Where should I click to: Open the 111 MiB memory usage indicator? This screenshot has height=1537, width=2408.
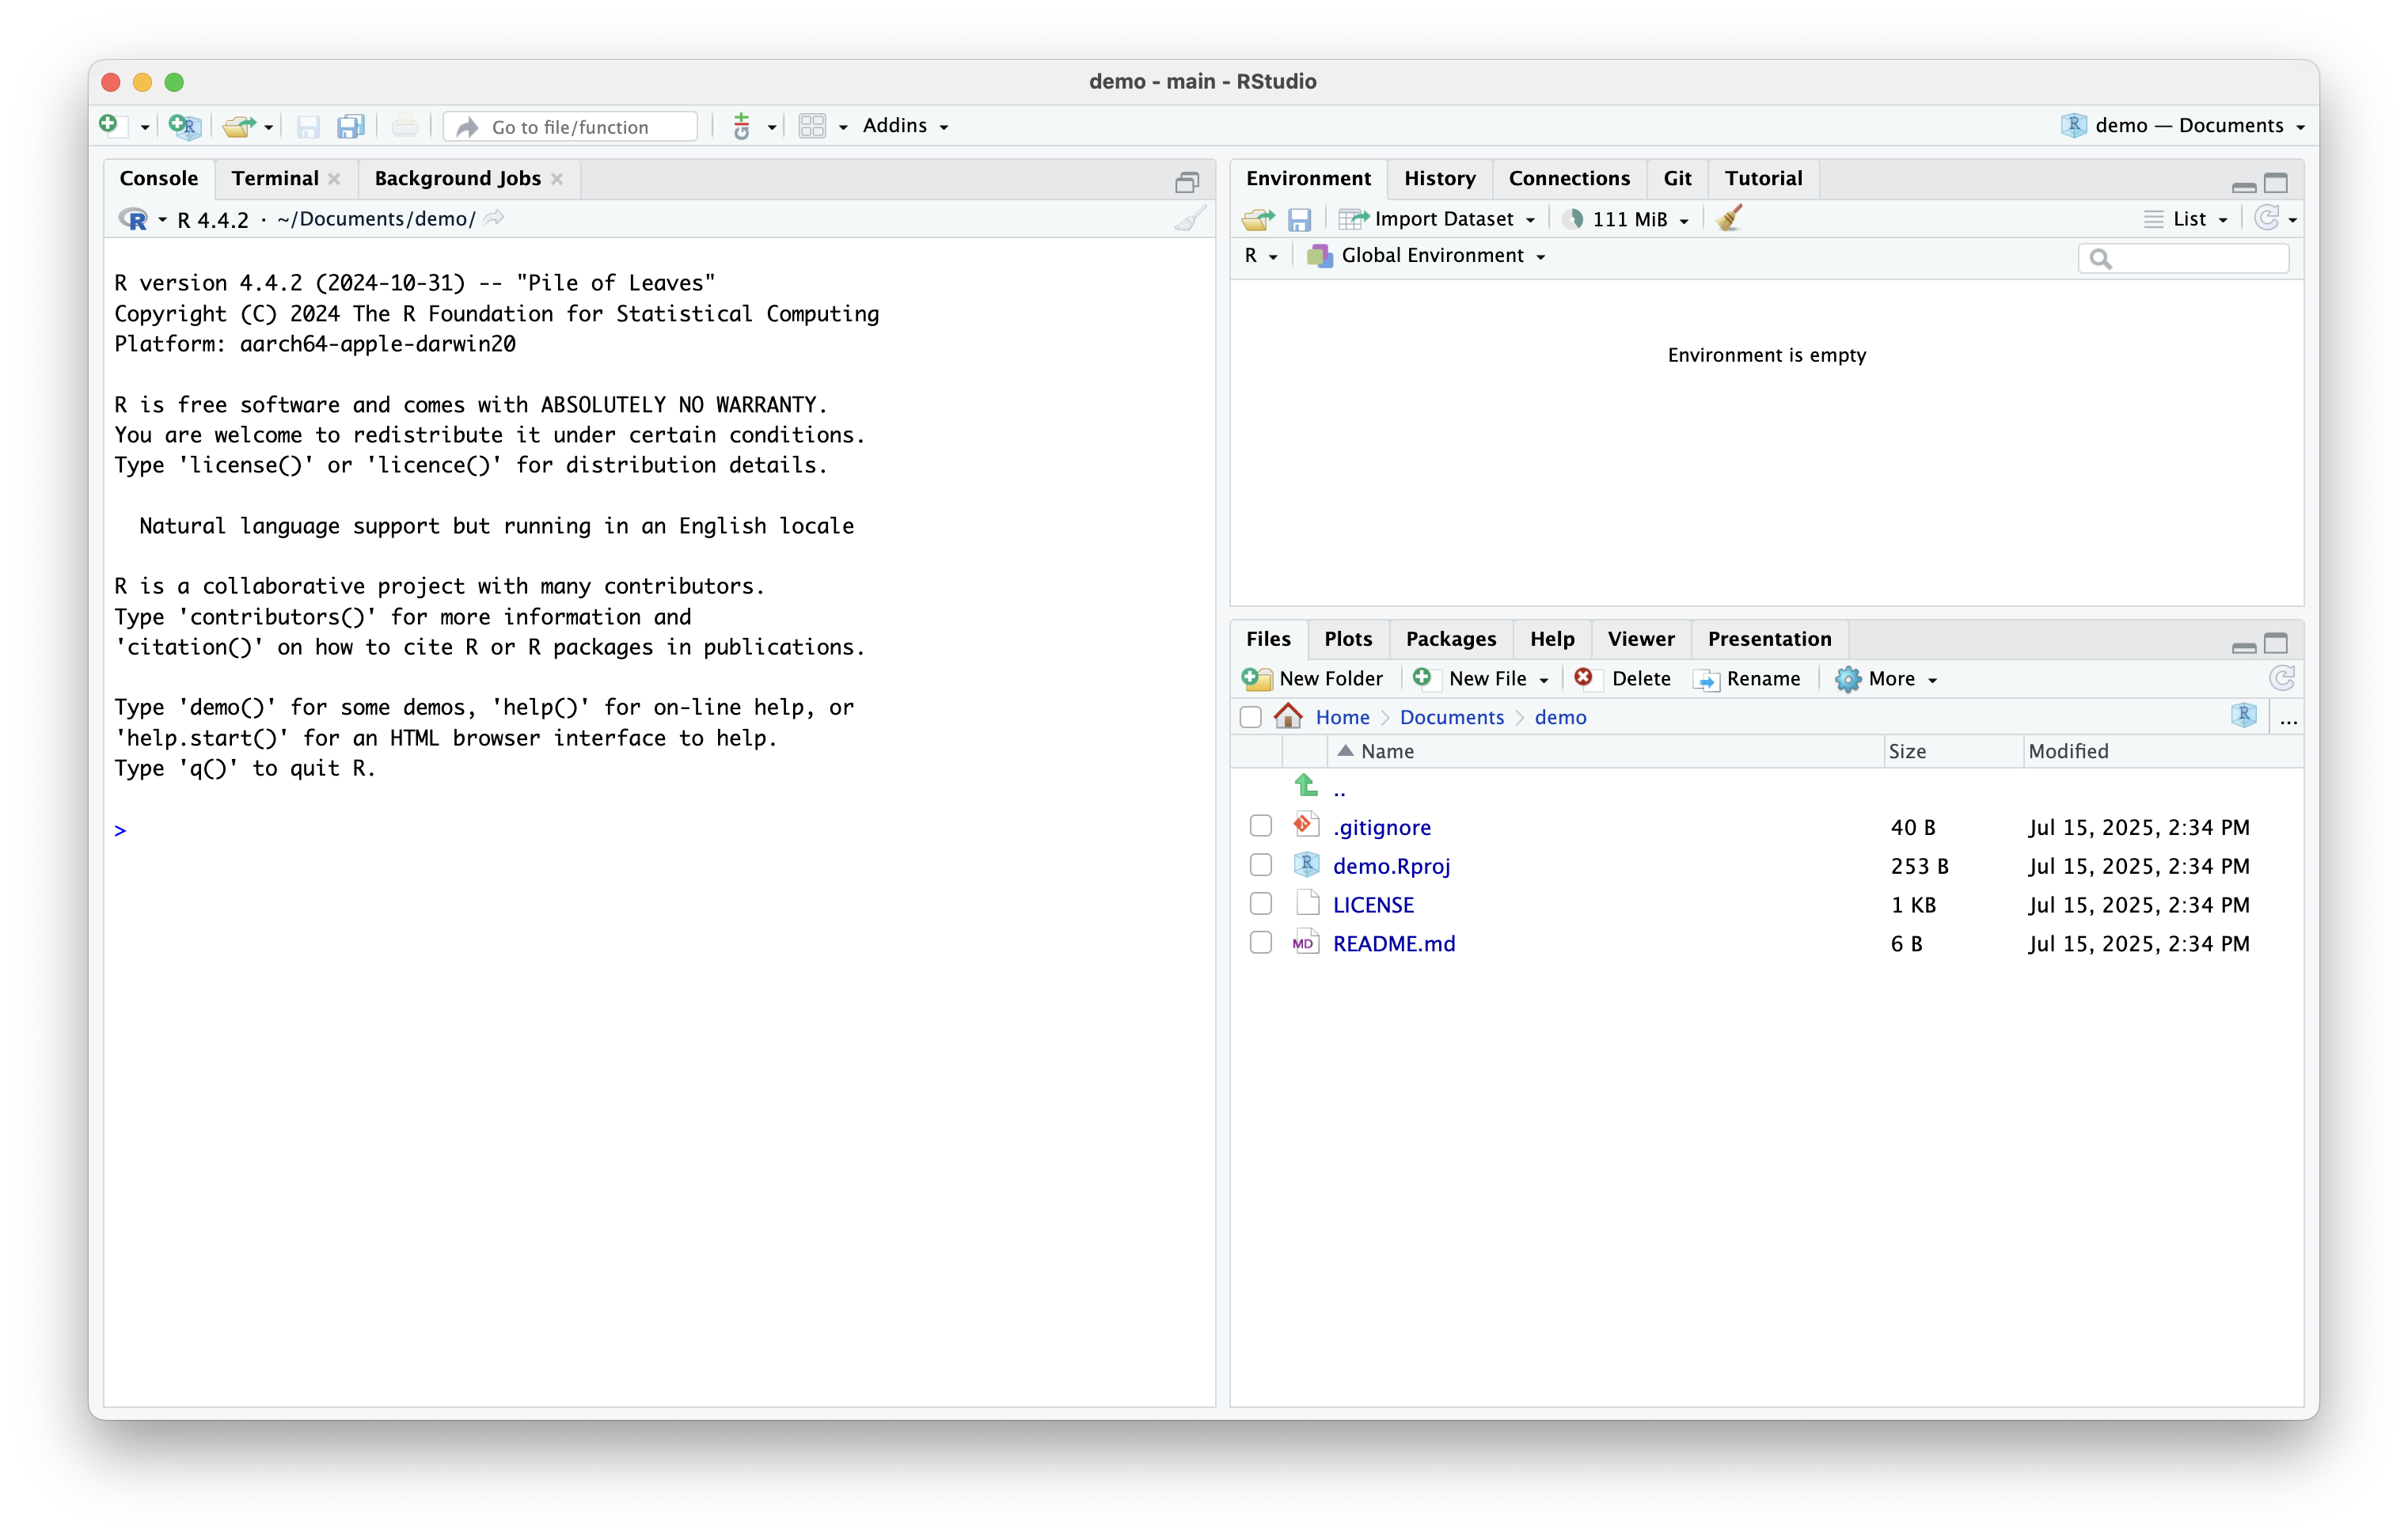click(1628, 219)
